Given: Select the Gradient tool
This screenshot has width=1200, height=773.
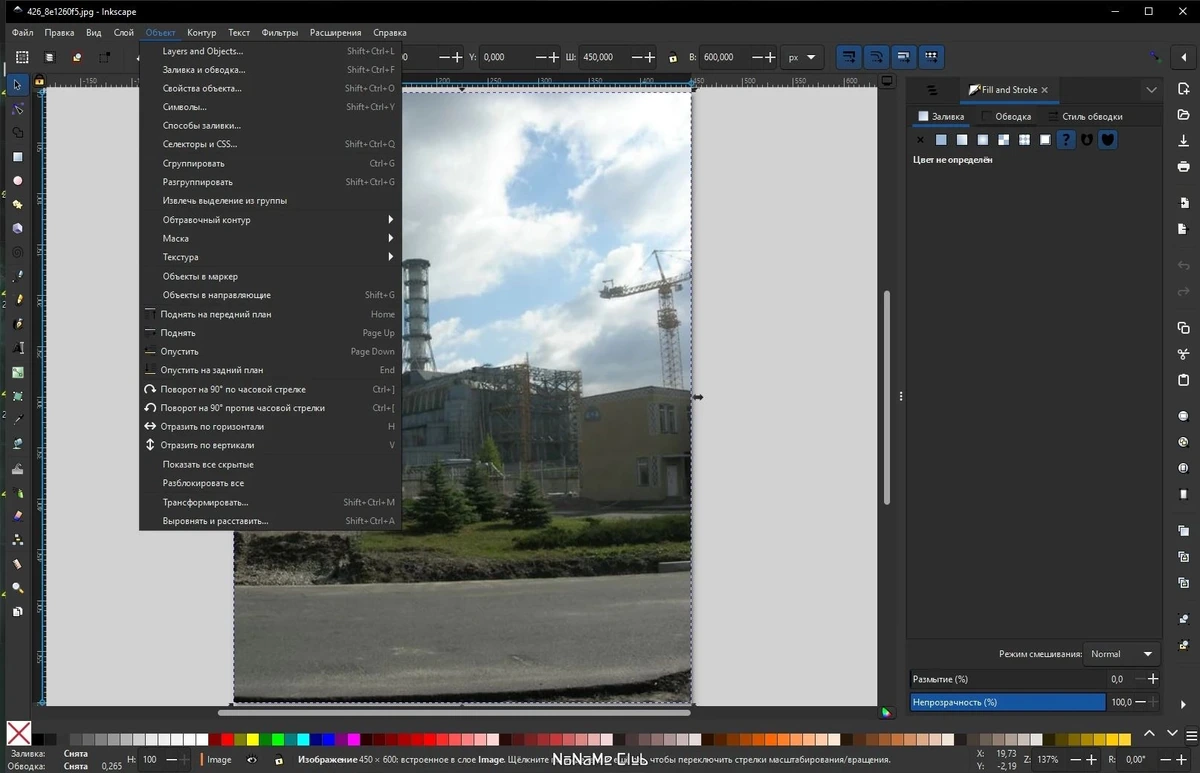Looking at the screenshot, I should point(18,372).
